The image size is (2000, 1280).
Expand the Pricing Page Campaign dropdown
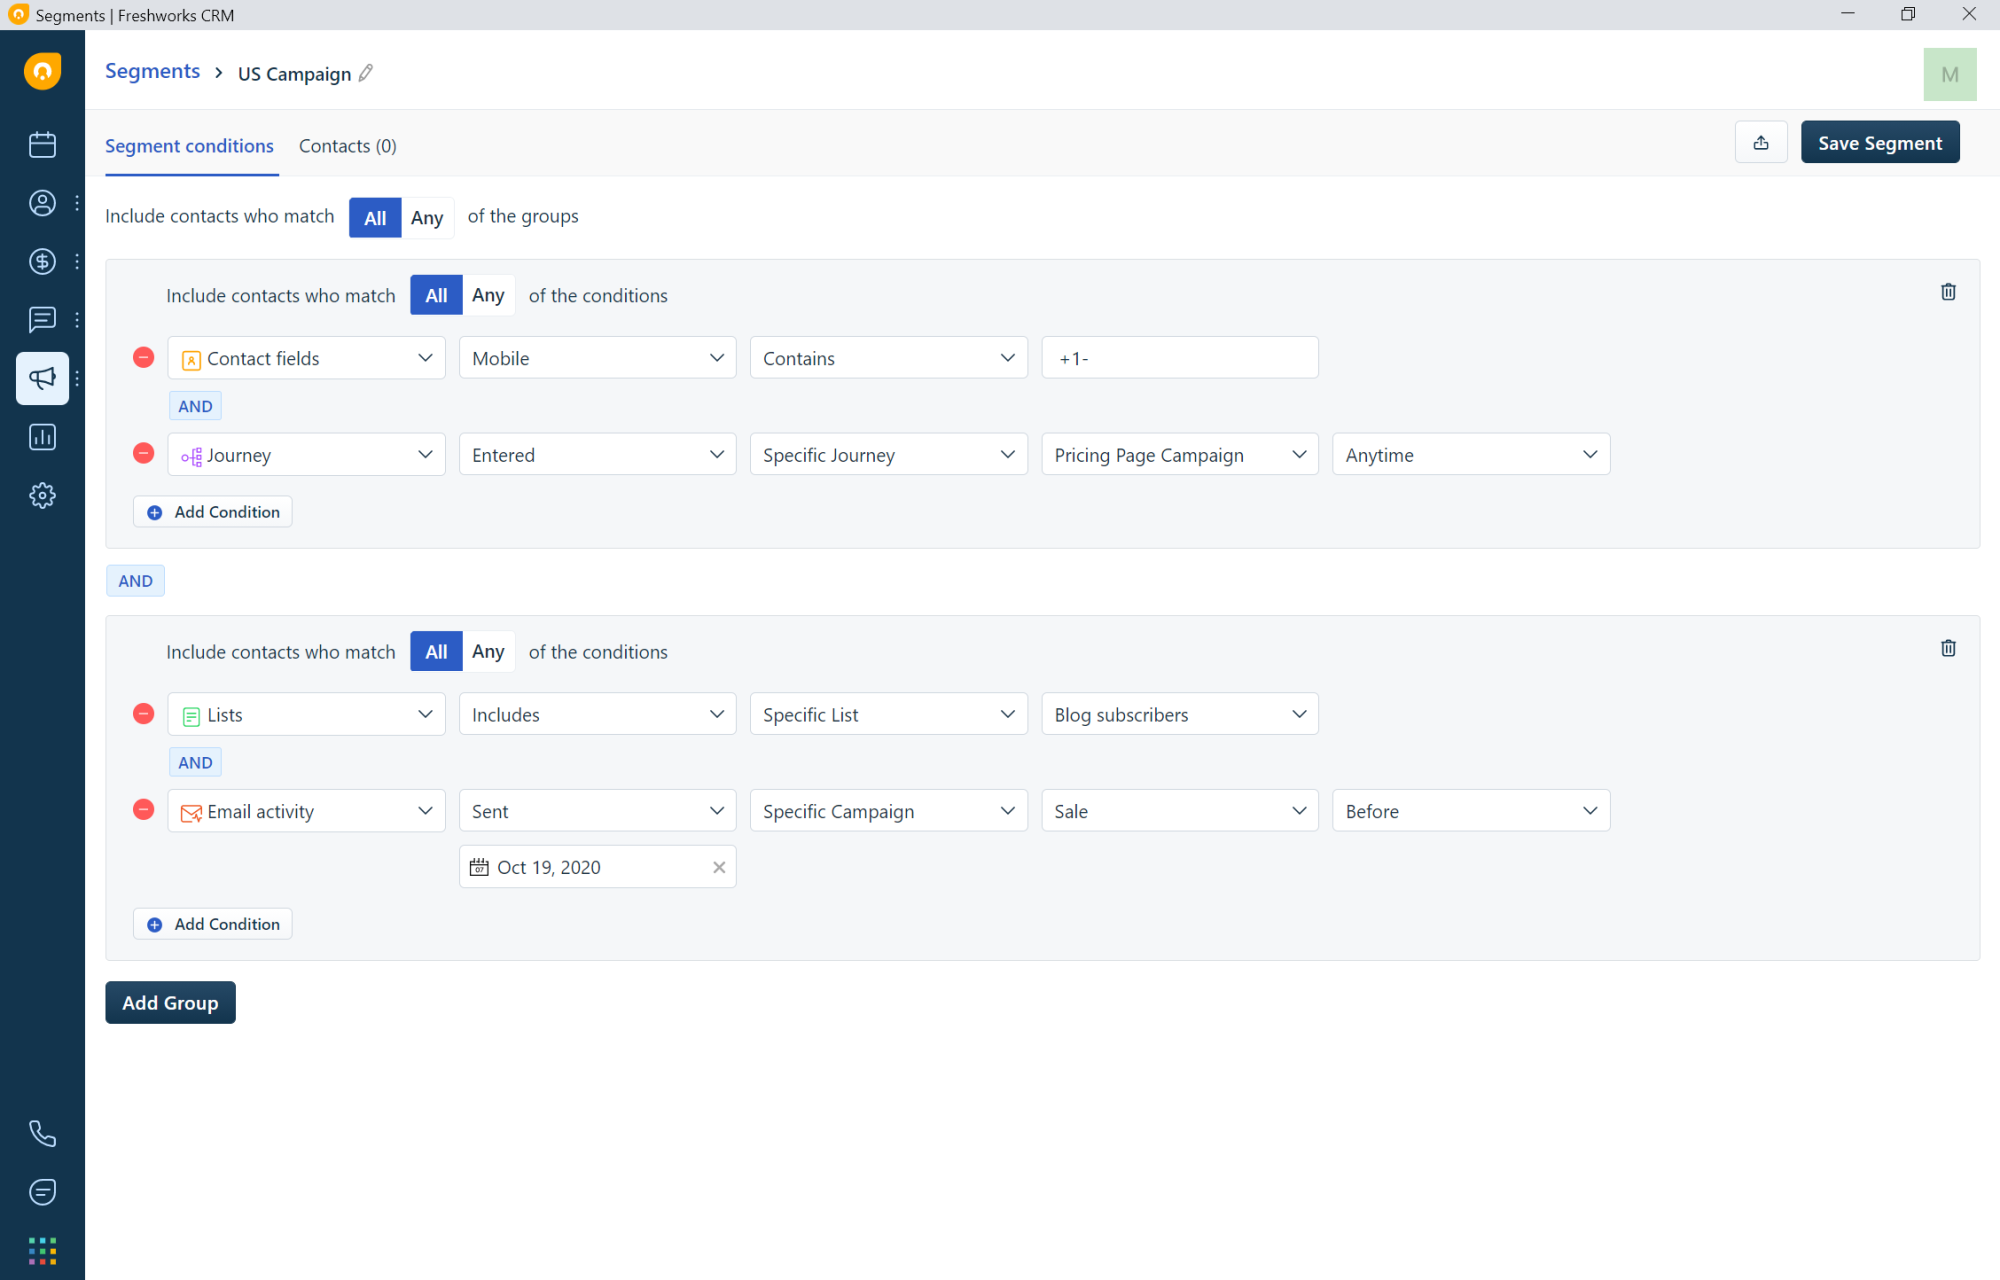point(1179,455)
